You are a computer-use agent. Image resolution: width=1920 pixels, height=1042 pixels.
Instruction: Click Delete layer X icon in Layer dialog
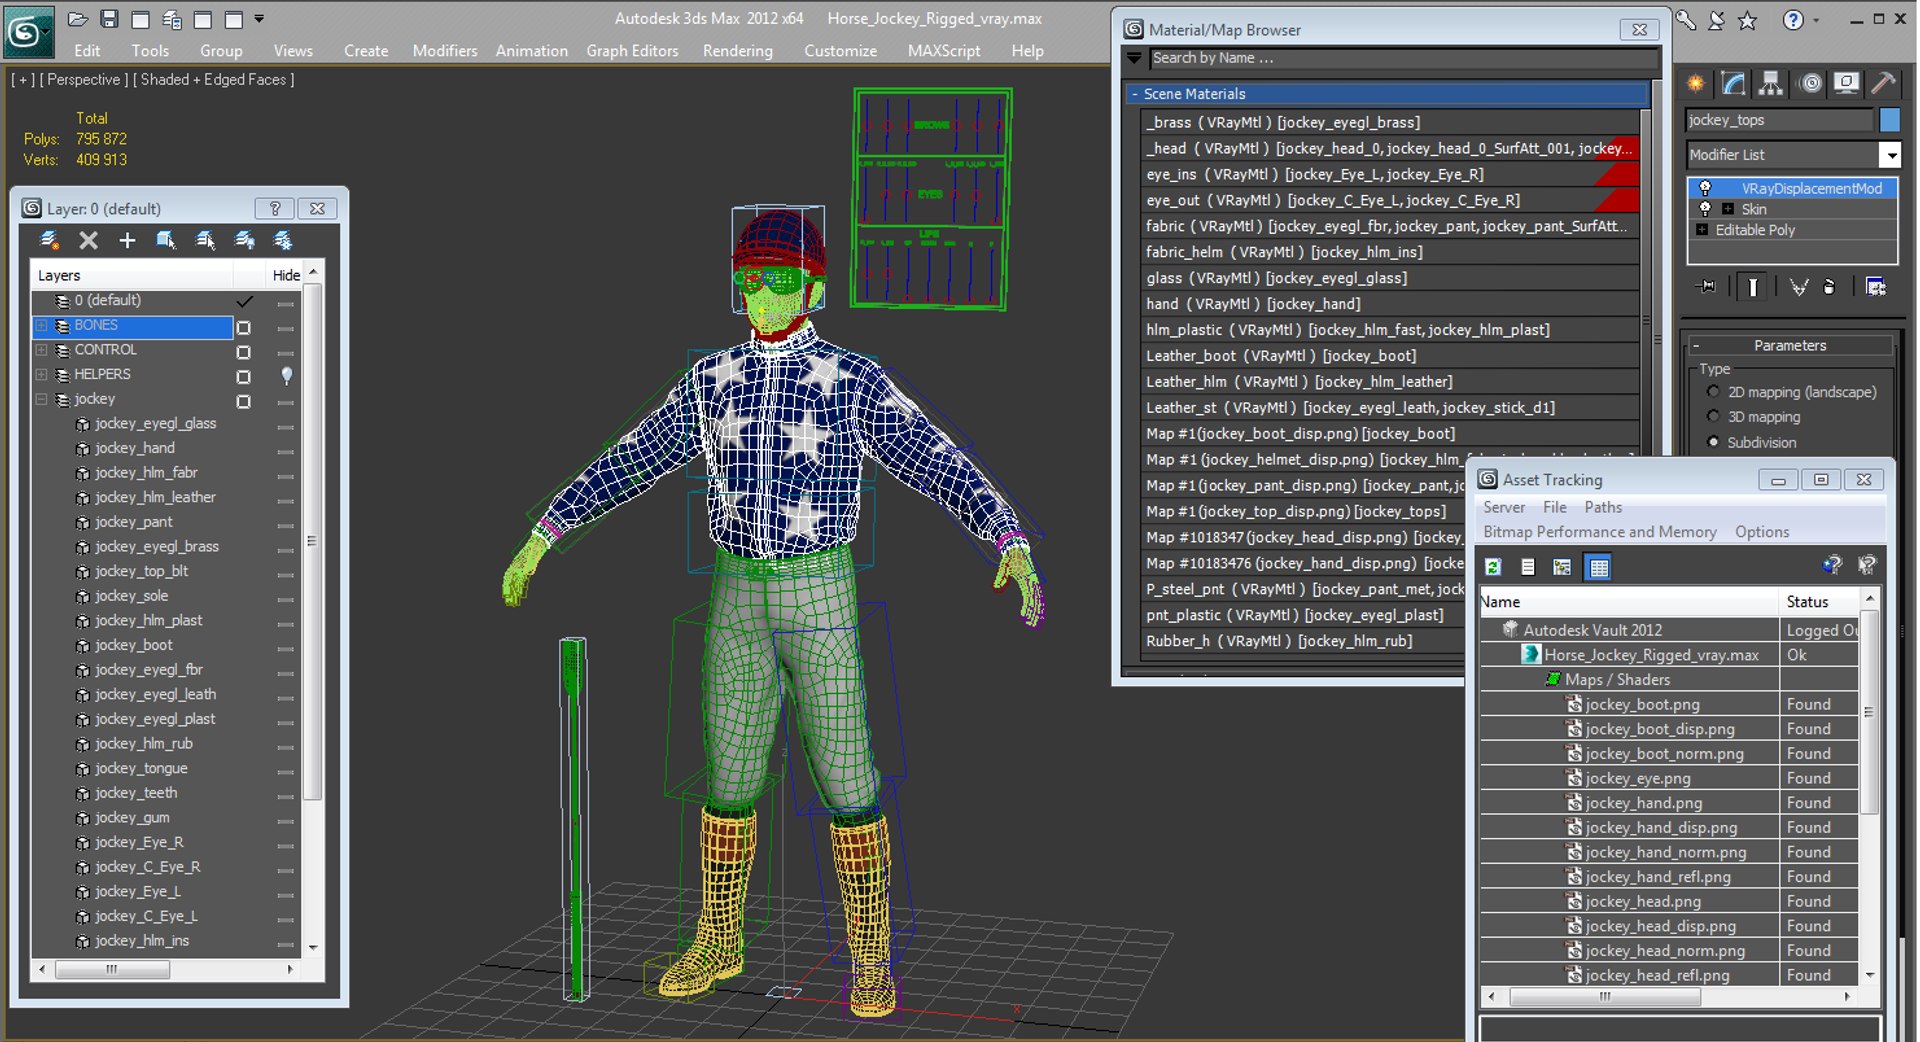tap(88, 240)
